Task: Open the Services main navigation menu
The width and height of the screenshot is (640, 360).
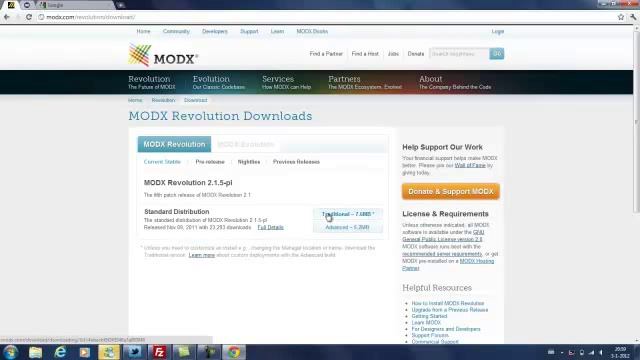Action: point(286,82)
